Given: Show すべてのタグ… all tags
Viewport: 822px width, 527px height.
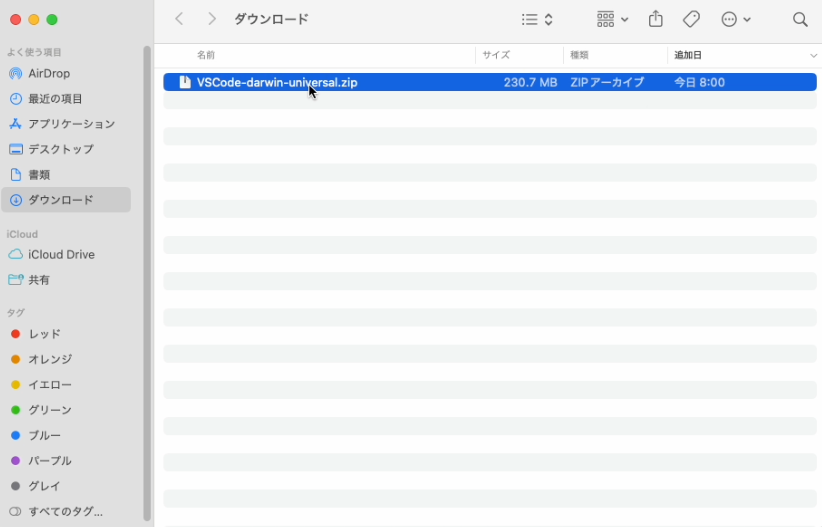Looking at the screenshot, I should pos(66,511).
